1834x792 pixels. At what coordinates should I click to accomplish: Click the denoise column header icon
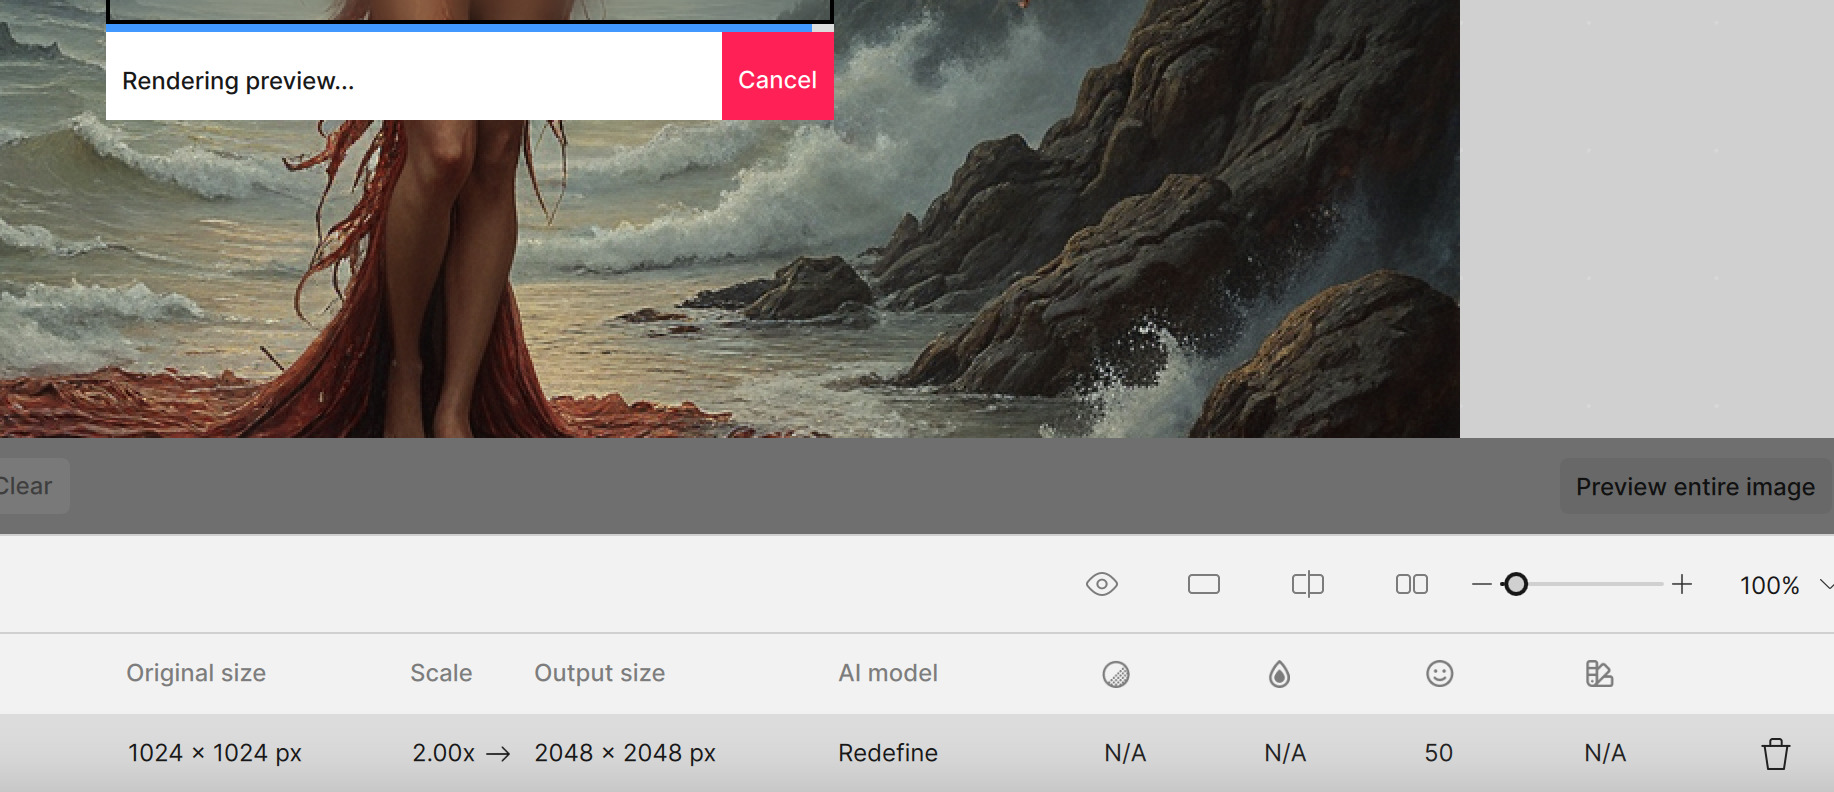coord(1116,675)
